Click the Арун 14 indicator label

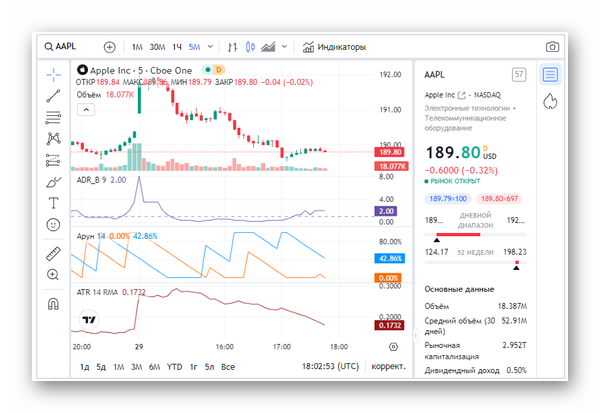click(91, 236)
